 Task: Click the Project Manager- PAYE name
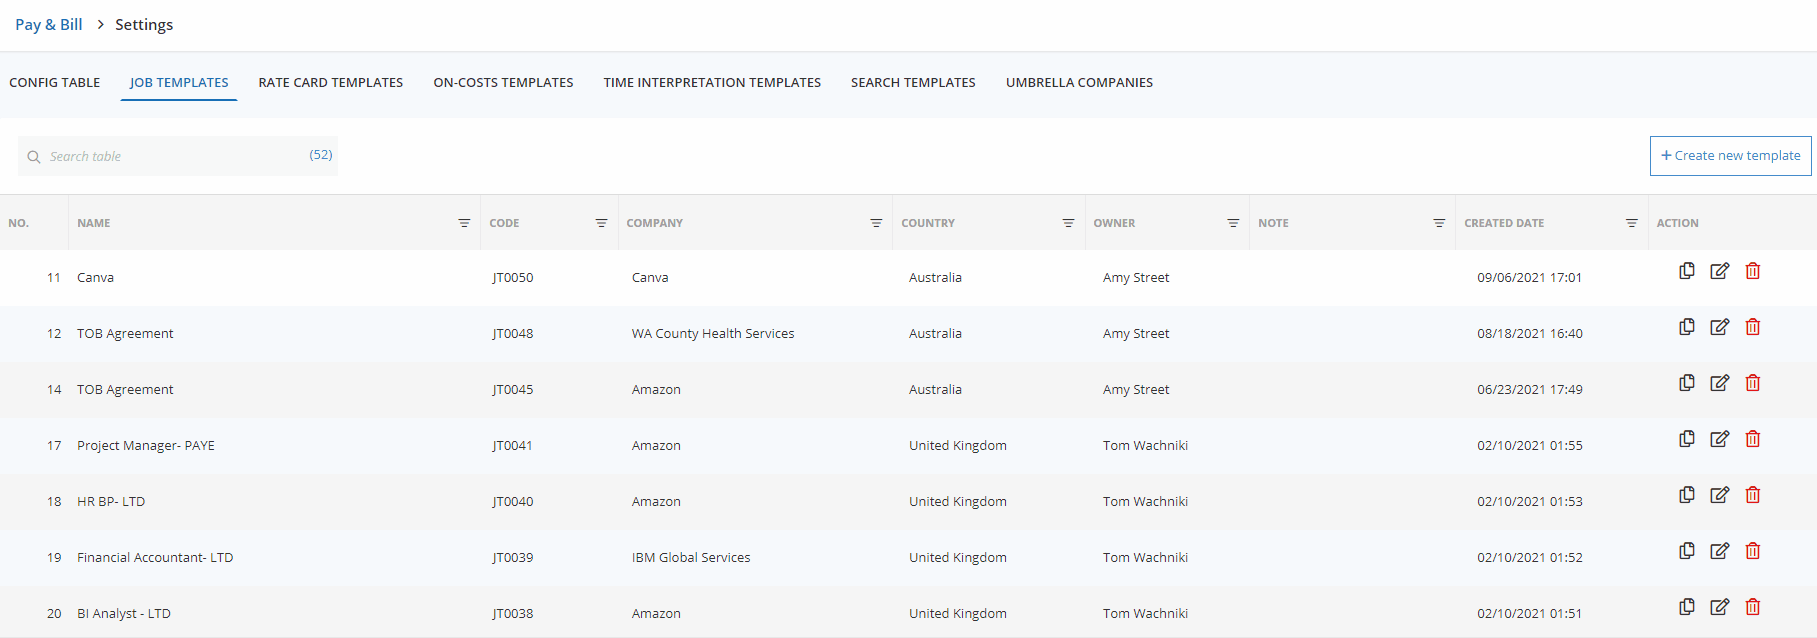click(x=146, y=446)
